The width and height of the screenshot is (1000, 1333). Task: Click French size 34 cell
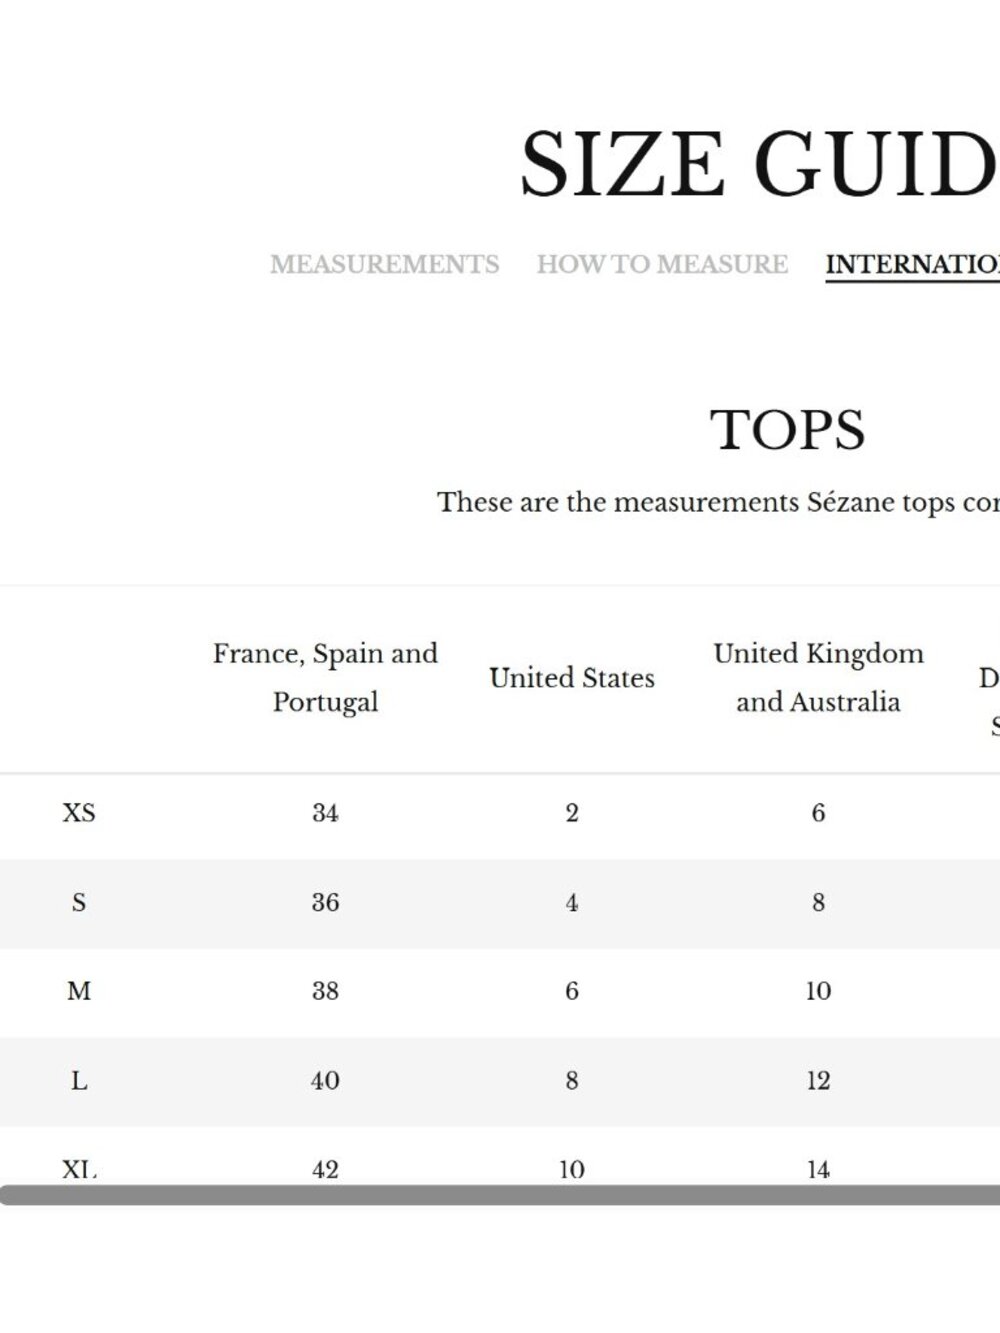(325, 813)
